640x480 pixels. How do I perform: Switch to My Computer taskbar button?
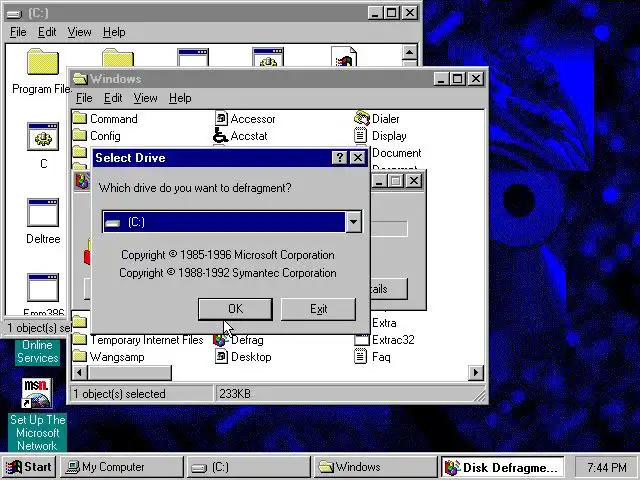pos(122,467)
